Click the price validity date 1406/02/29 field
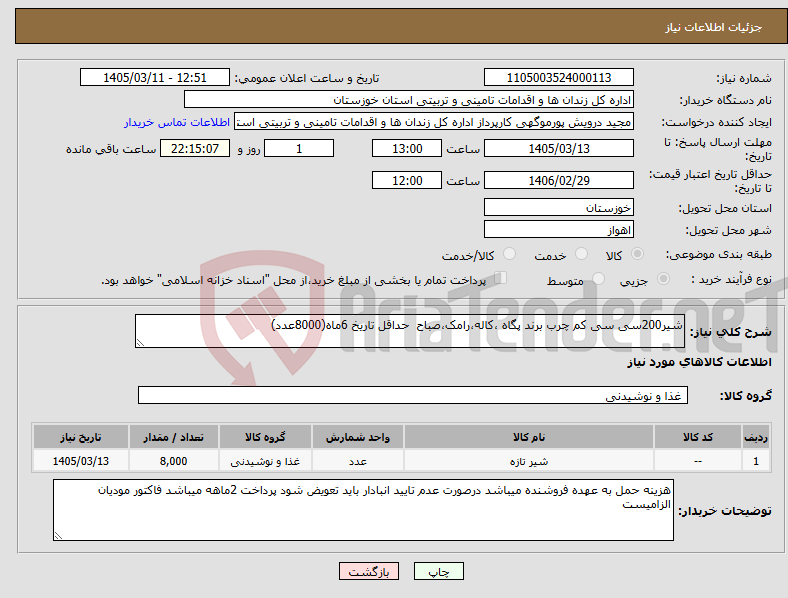This screenshot has width=788, height=598. 558,180
